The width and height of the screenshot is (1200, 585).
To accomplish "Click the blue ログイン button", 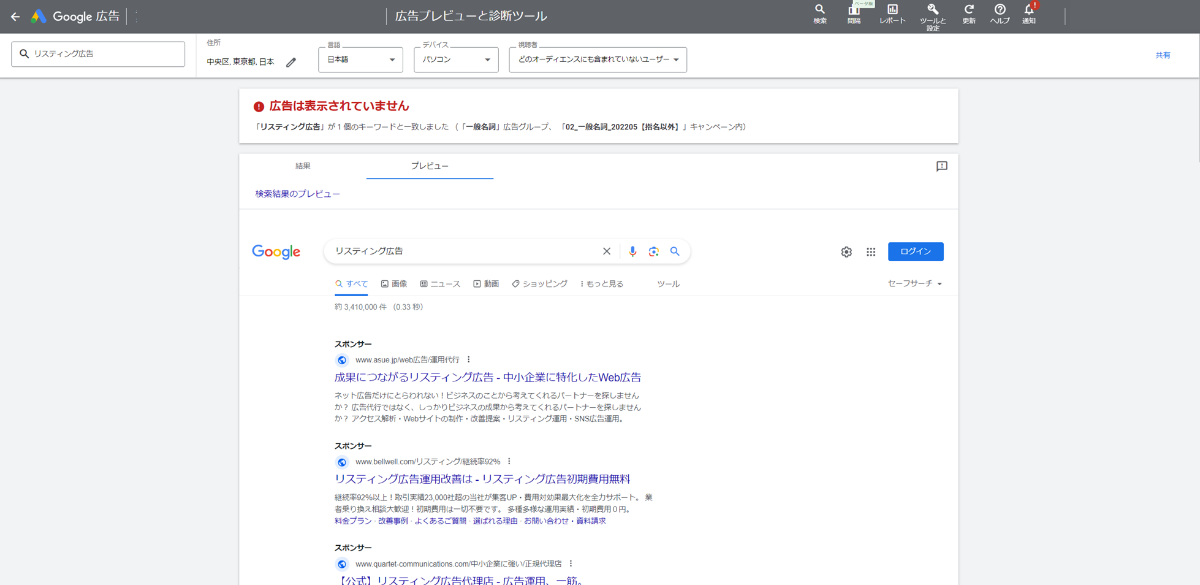I will pyautogui.click(x=916, y=252).
